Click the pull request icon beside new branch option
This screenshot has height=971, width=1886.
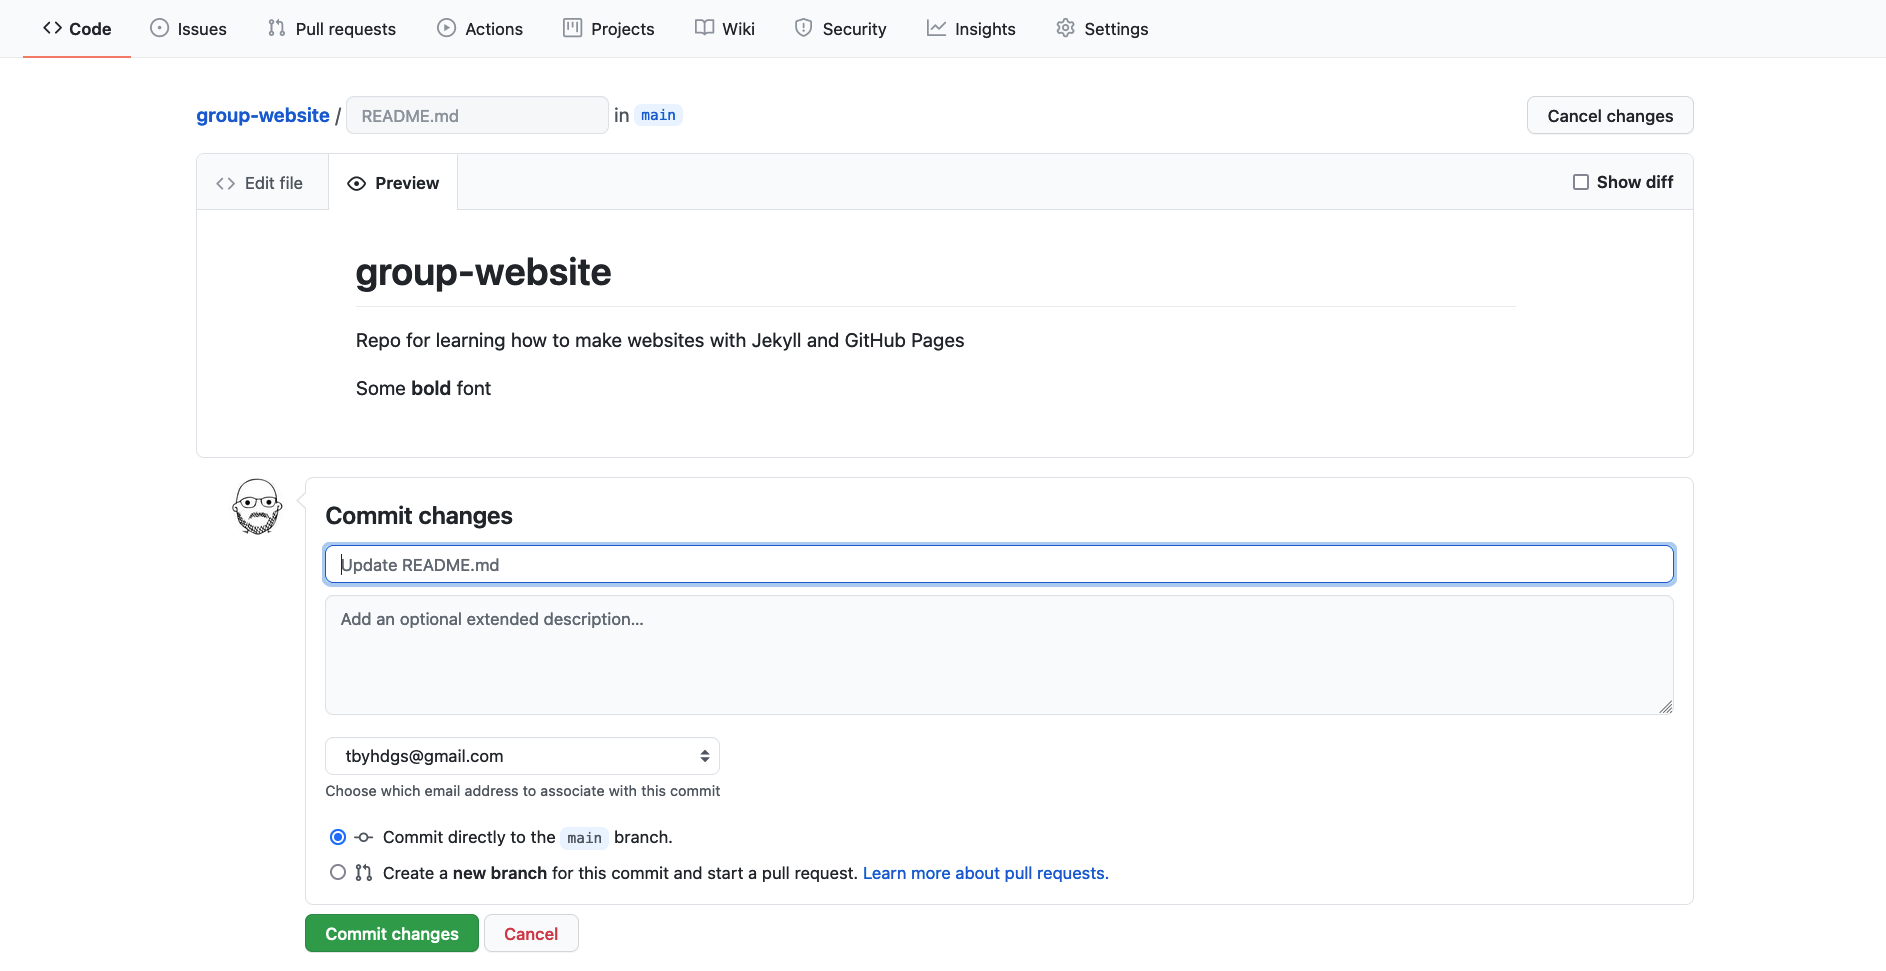(364, 873)
